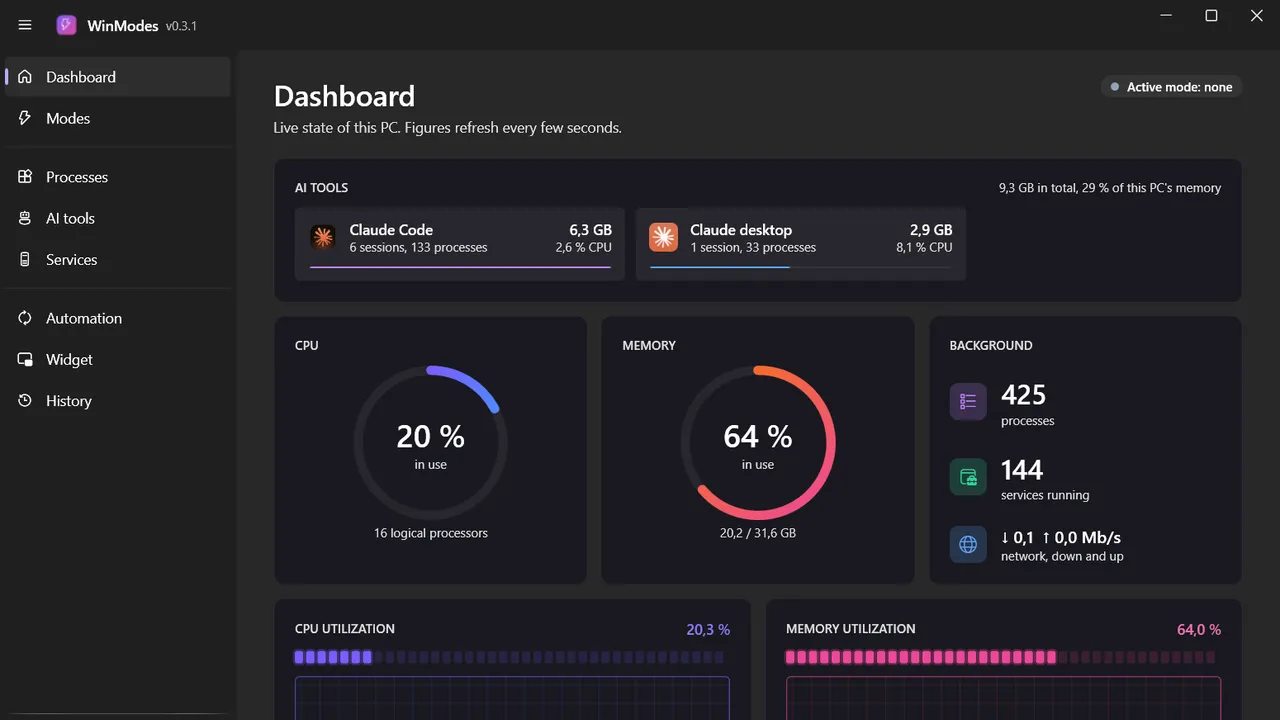This screenshot has height=720, width=1280.
Task: Click the 16 logical processors label
Action: pos(431,533)
